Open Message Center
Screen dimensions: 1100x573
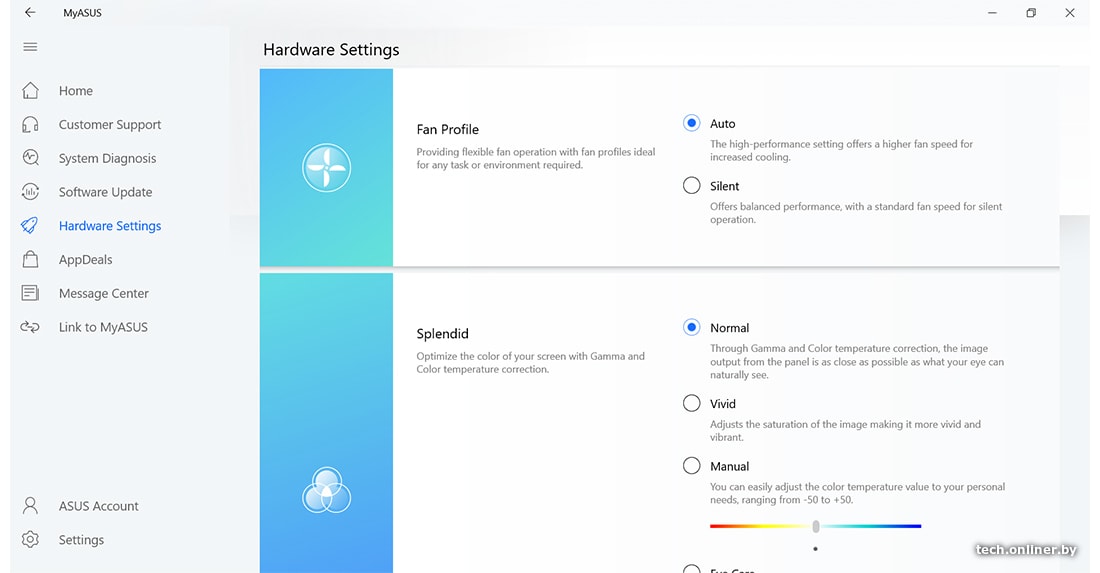tap(104, 293)
